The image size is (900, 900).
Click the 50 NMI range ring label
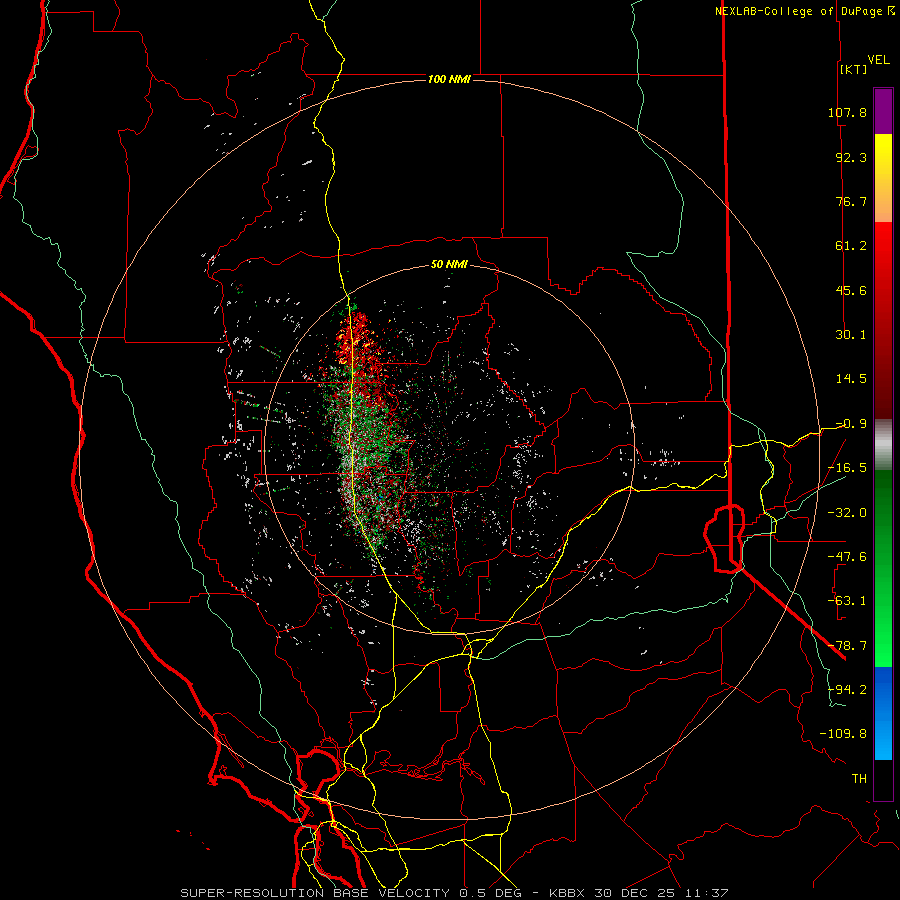pos(449,265)
